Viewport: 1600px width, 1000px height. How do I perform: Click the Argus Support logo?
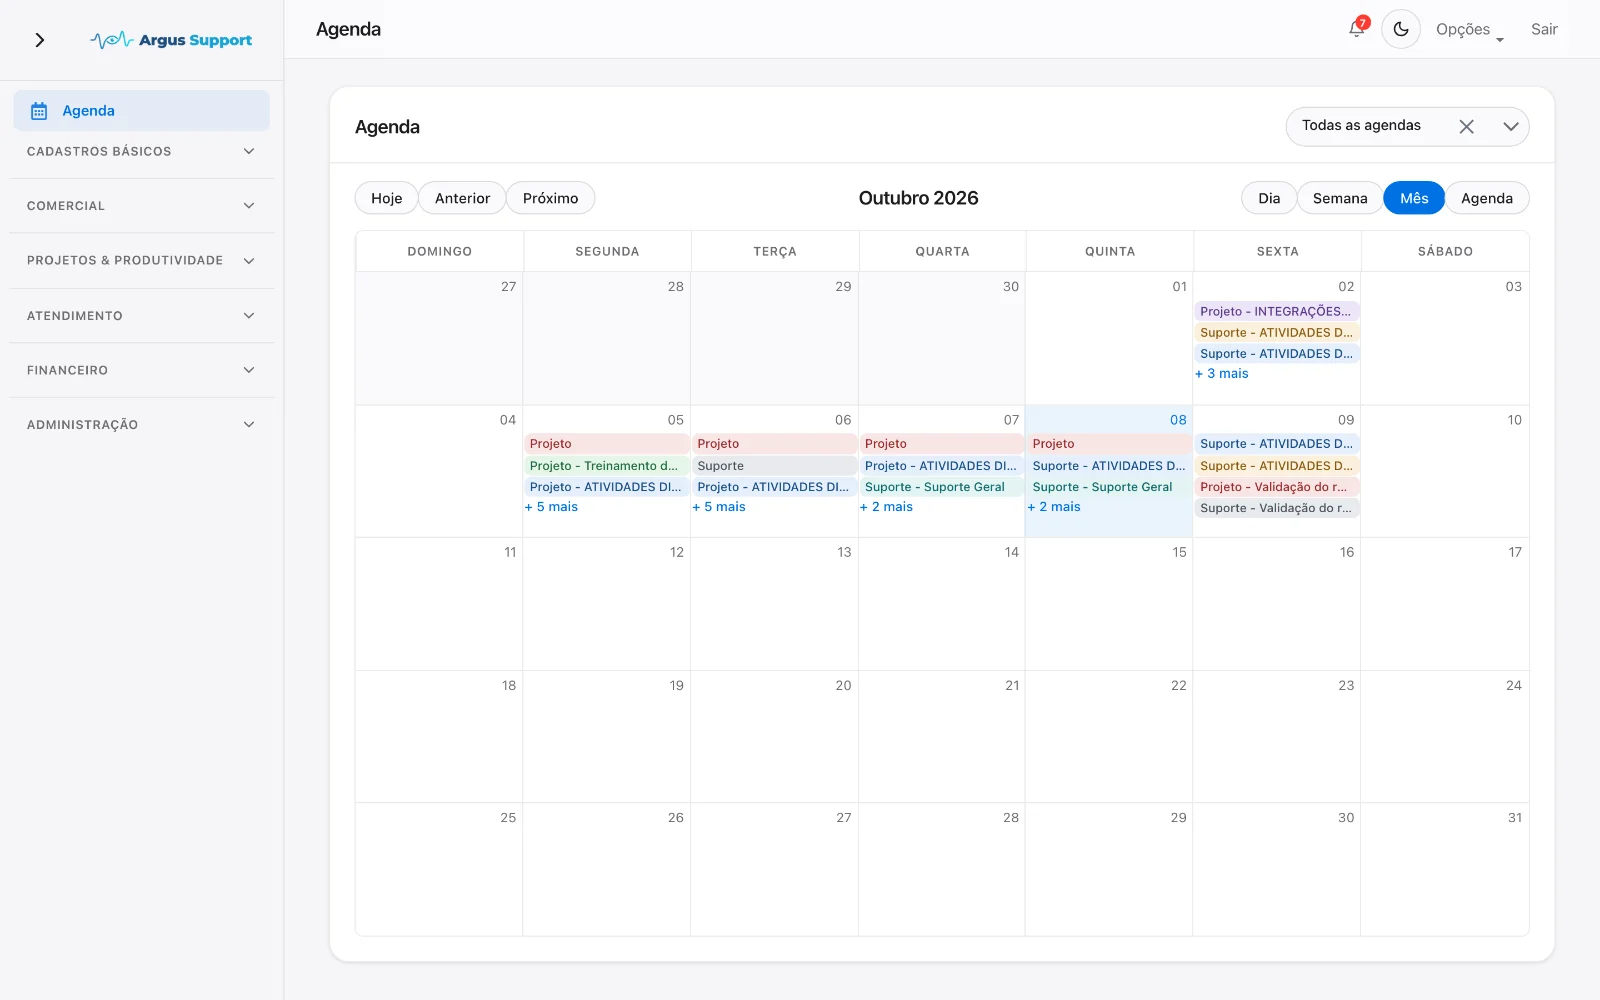[x=171, y=40]
